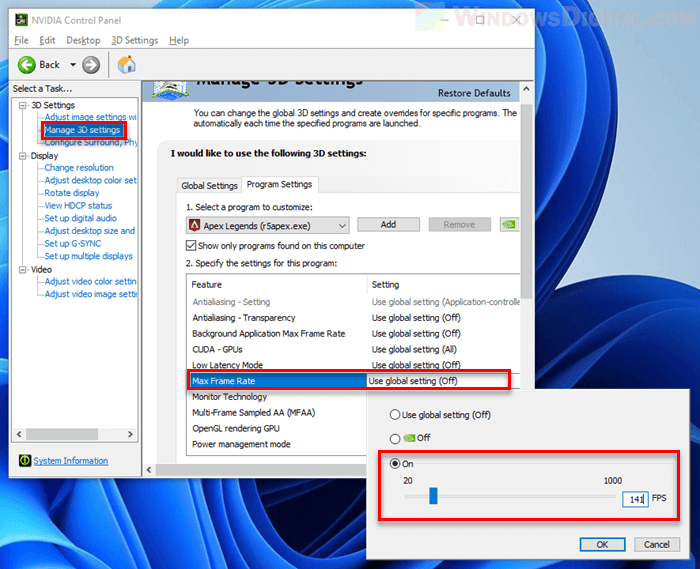Select the Power management mode row
This screenshot has width=700, height=569.
click(278, 444)
